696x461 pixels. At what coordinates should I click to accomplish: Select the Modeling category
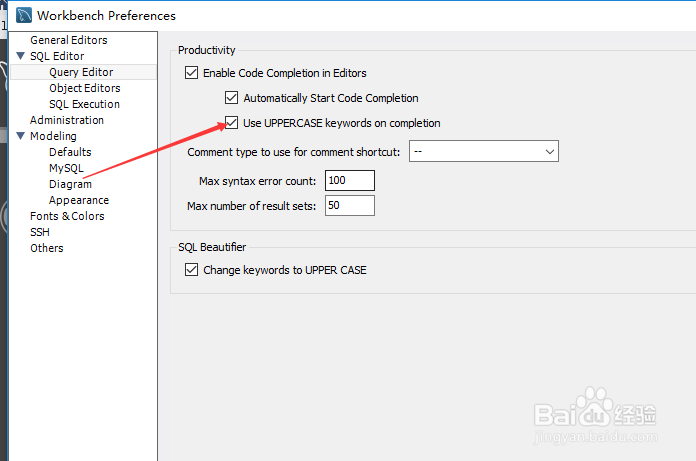point(53,136)
